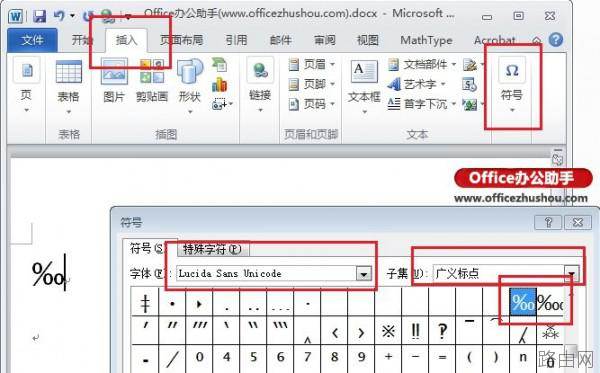Insert clip art with 剪贴画 button
Viewport: 600px width, 373px height.
152,81
